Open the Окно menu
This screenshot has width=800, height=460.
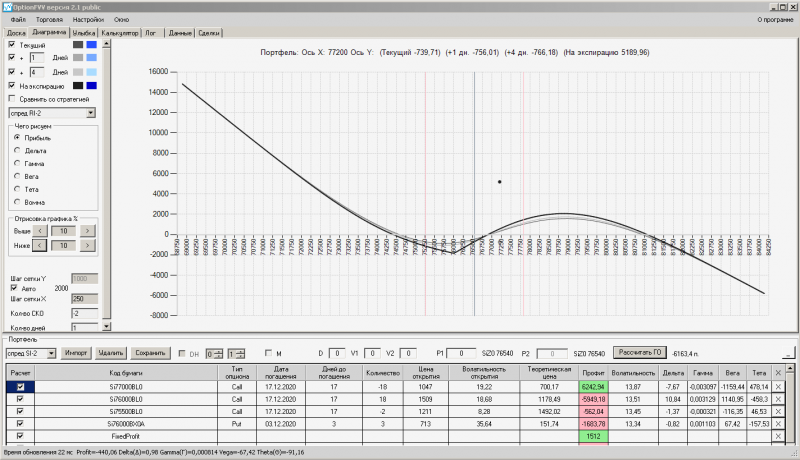click(x=121, y=20)
